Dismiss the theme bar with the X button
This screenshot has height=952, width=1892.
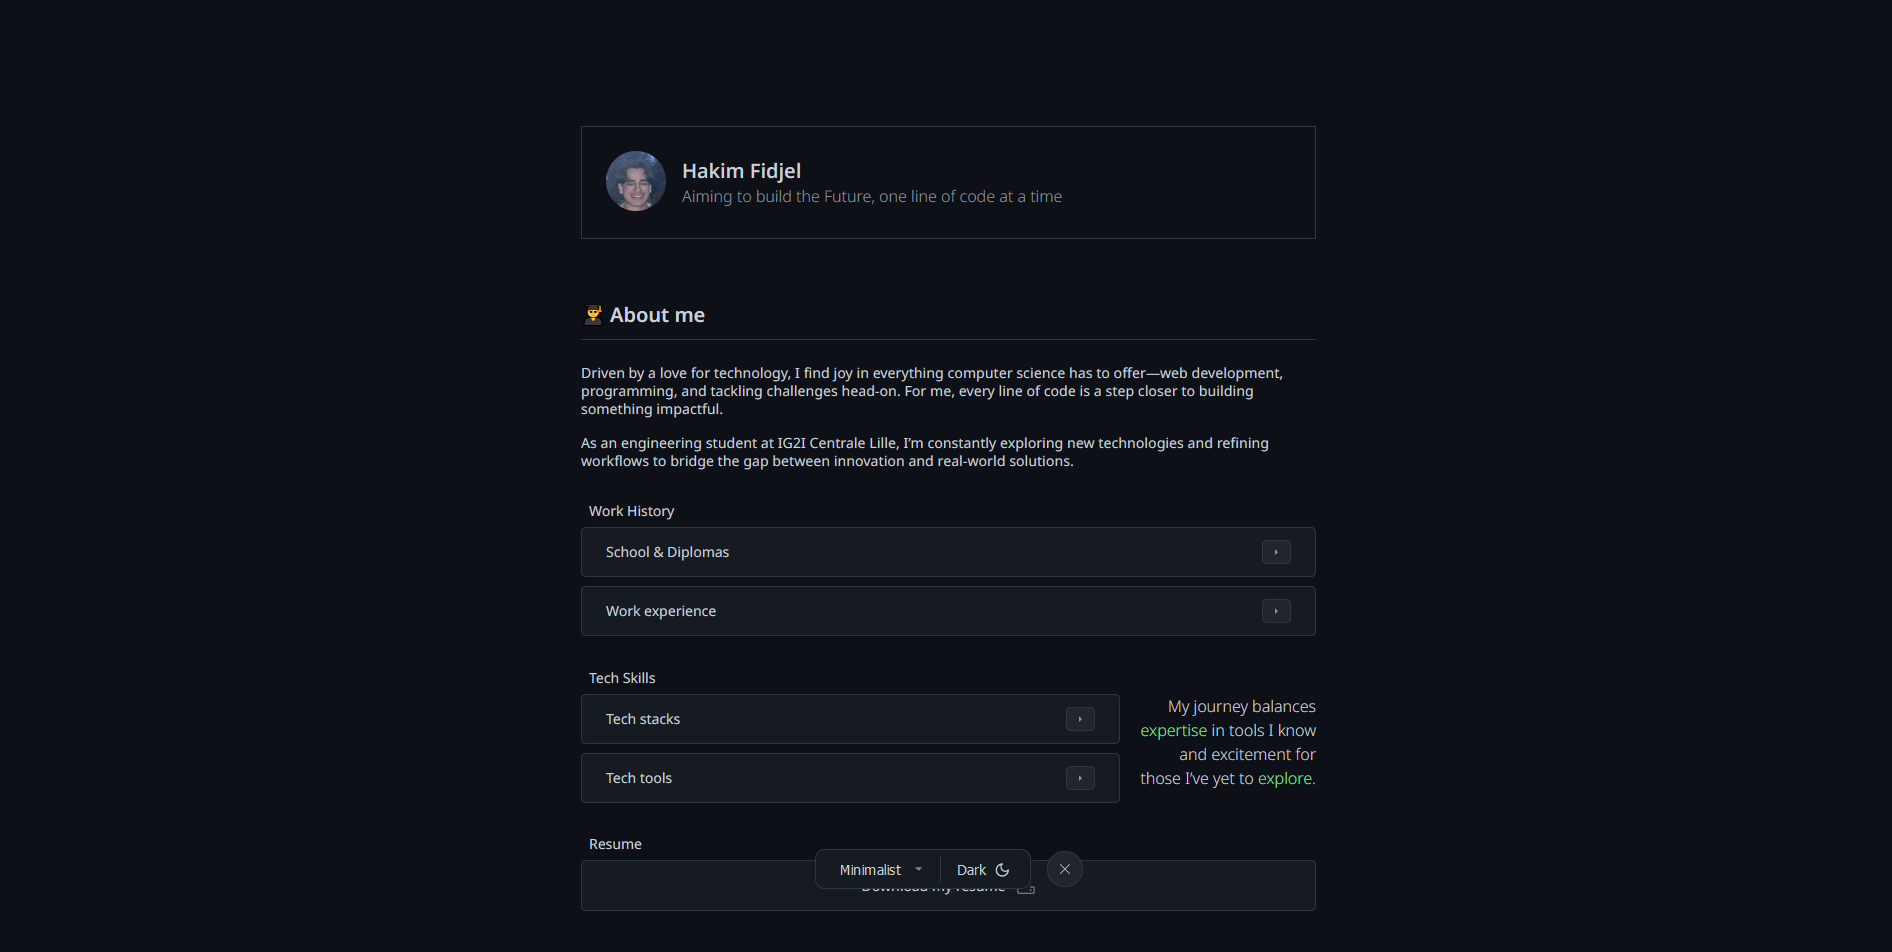coord(1065,869)
